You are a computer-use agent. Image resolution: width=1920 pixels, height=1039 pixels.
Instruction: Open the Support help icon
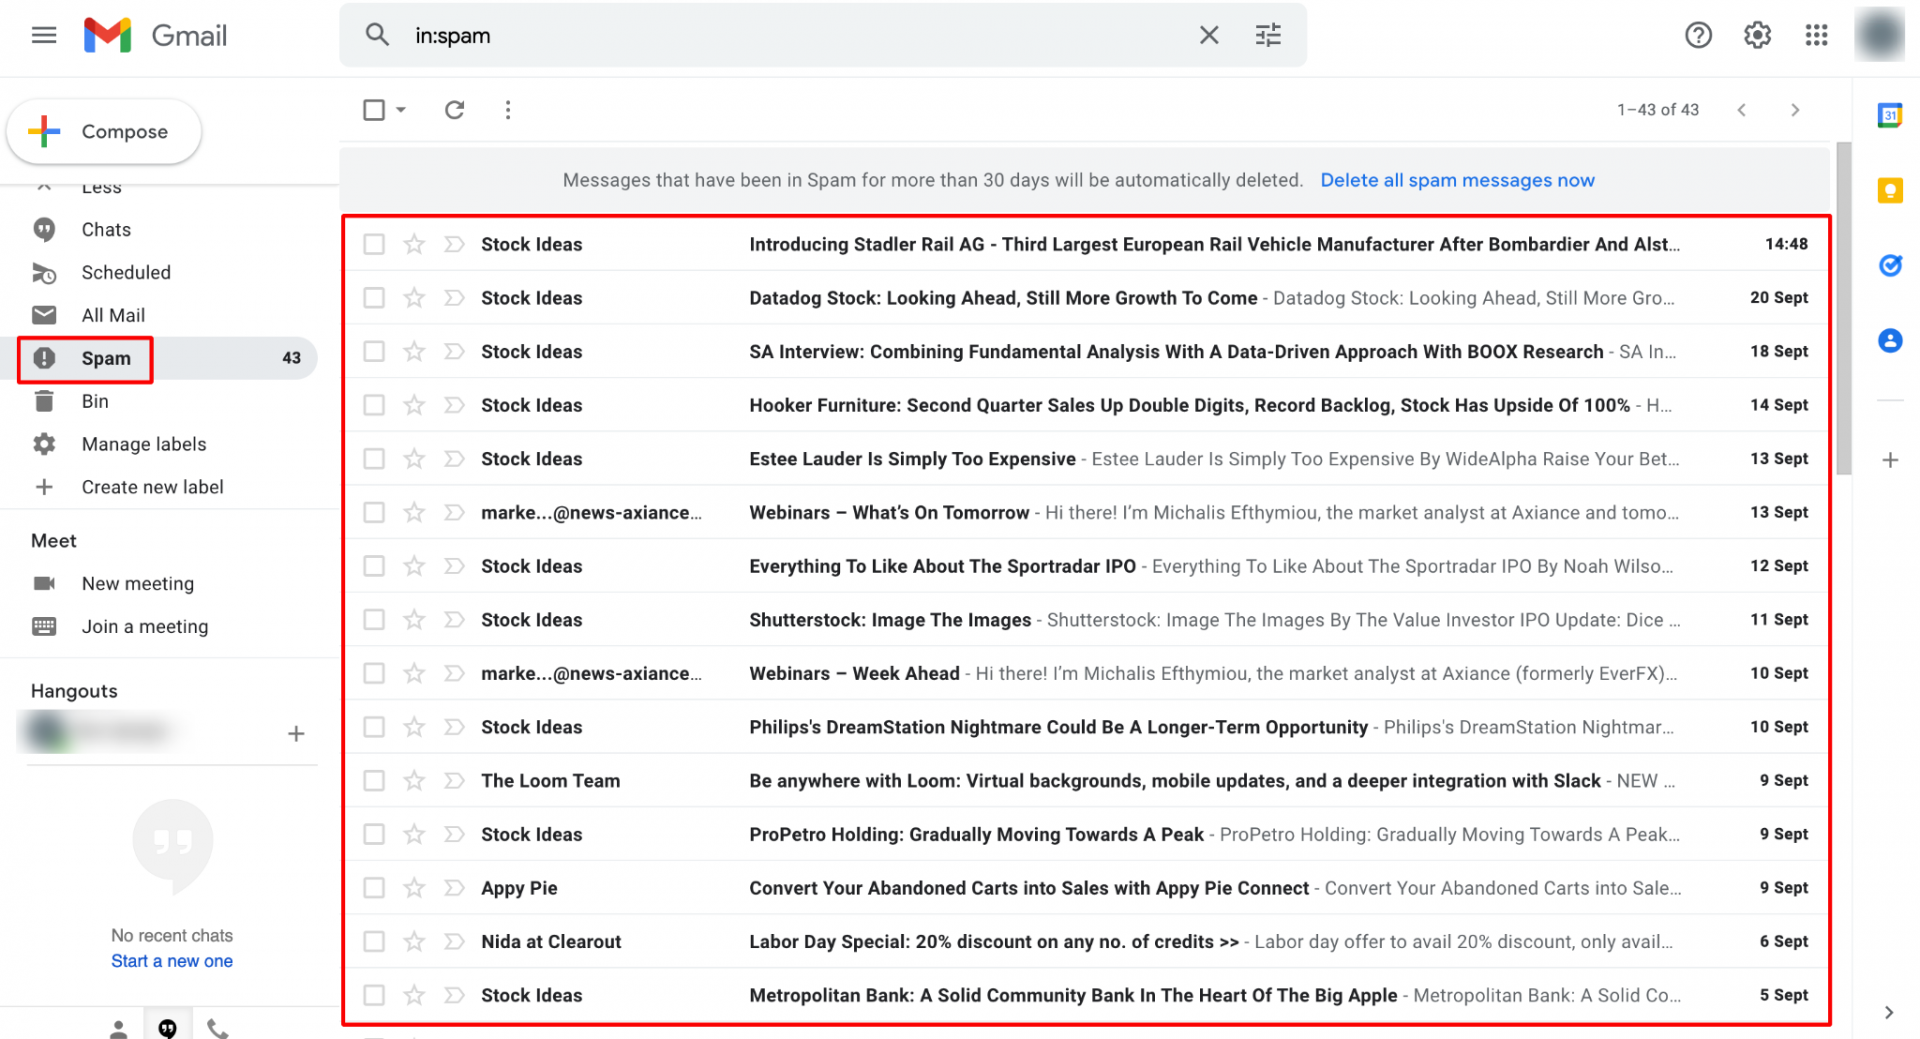[1698, 36]
